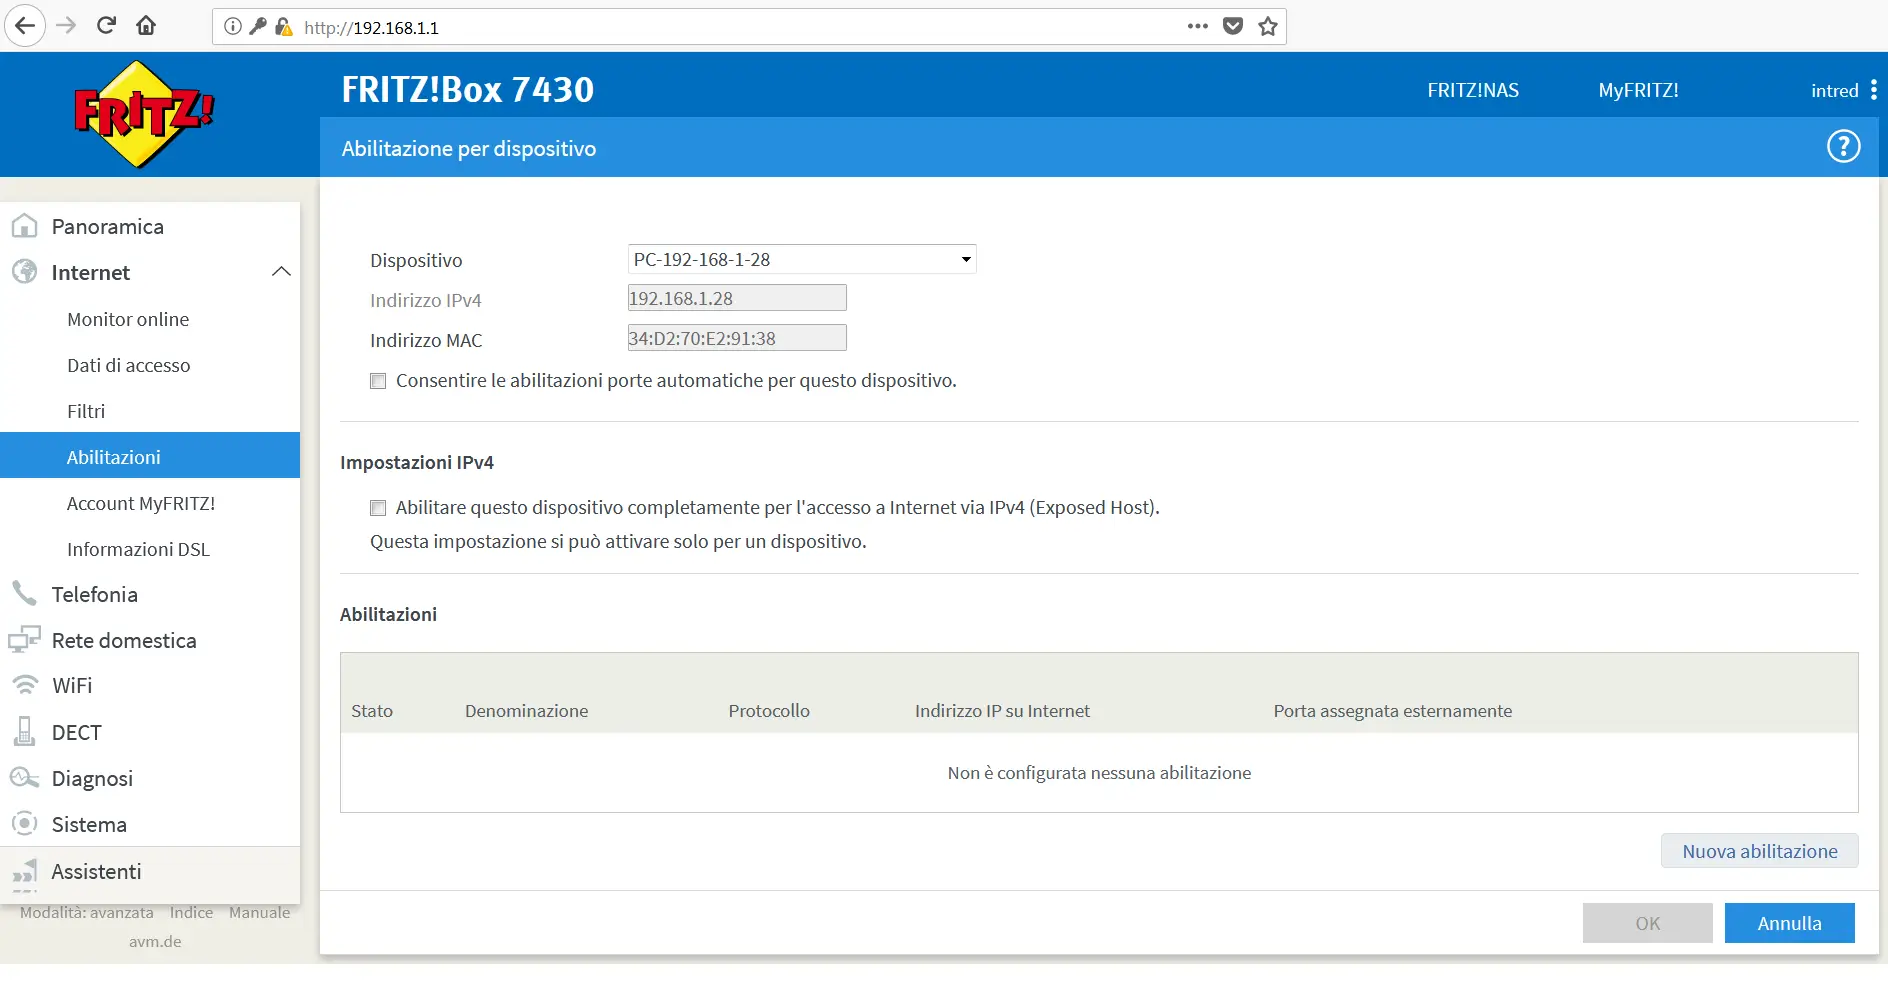
Task: Open the Panoramica overview
Action: (x=108, y=226)
